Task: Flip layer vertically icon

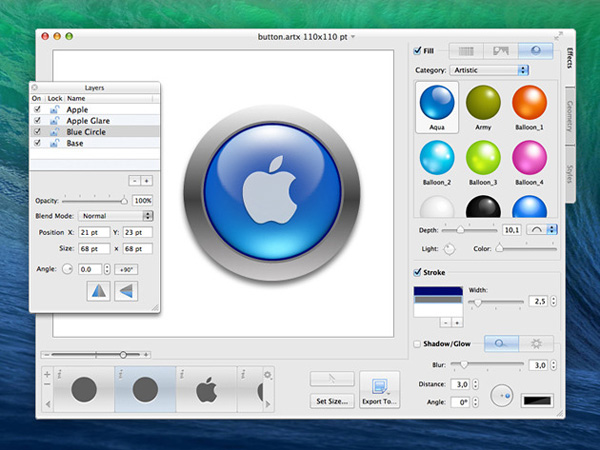Action: click(126, 291)
